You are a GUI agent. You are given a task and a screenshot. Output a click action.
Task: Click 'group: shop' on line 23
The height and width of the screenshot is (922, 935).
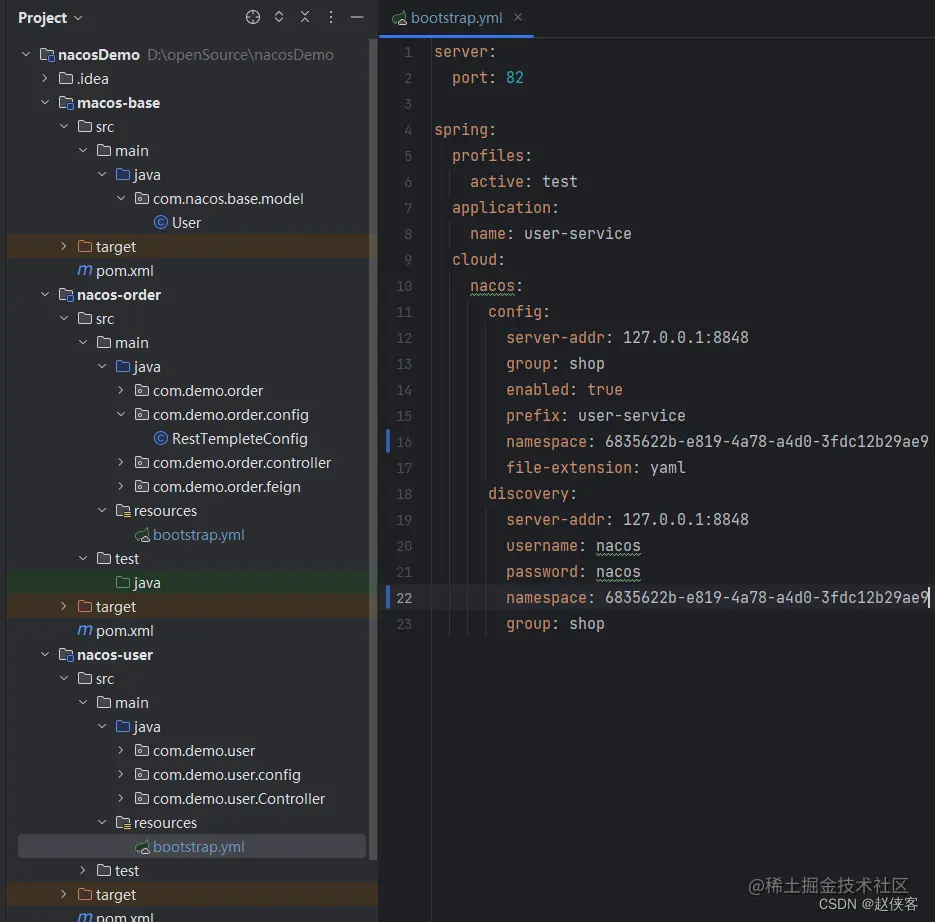555,624
